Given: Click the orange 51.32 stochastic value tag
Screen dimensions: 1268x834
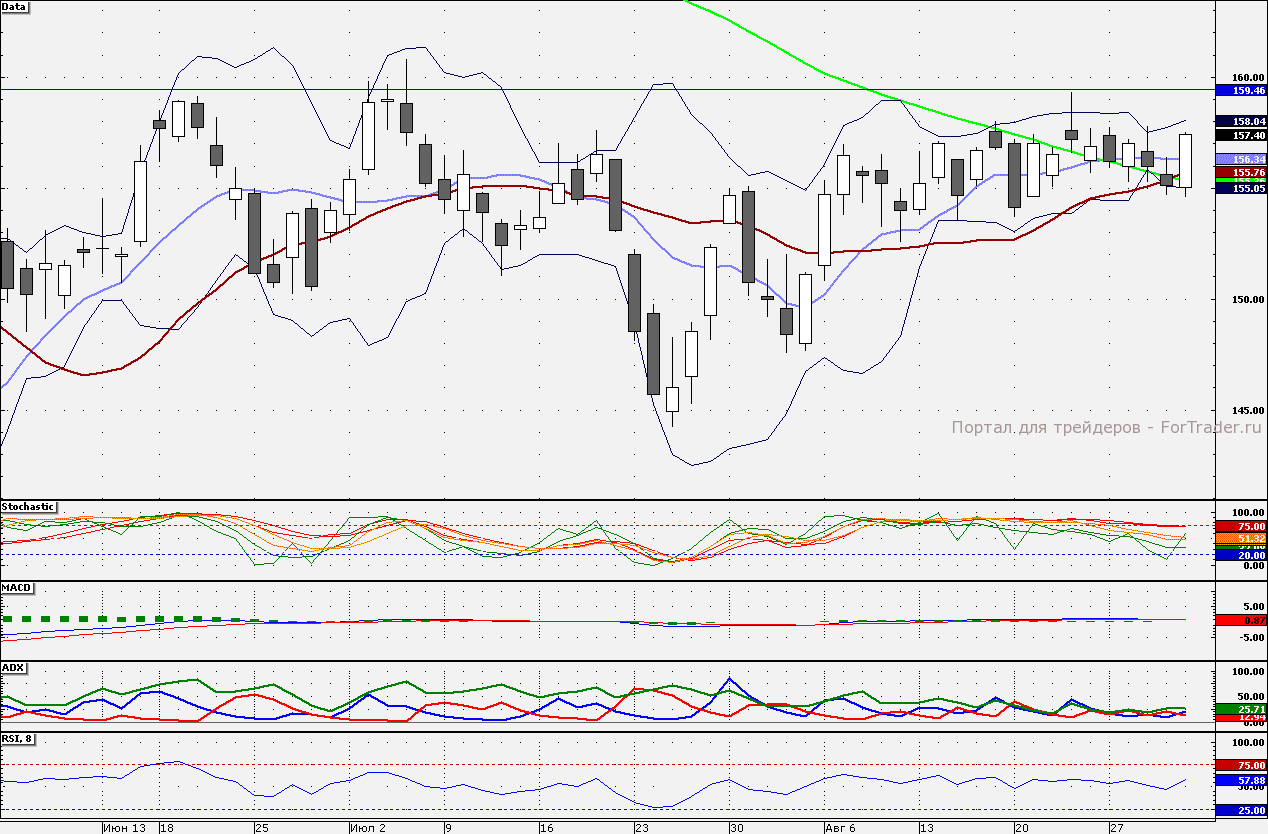Looking at the screenshot, I should (x=1241, y=538).
